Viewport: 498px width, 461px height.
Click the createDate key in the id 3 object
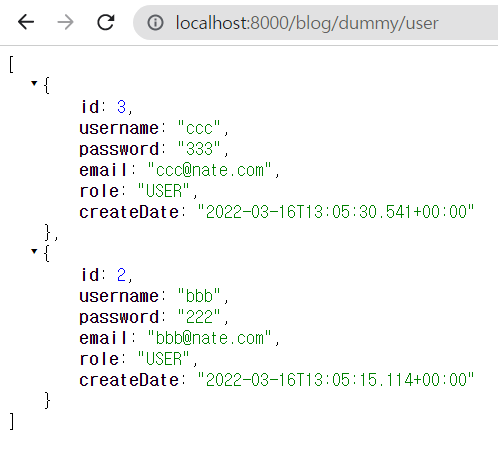click(x=129, y=212)
